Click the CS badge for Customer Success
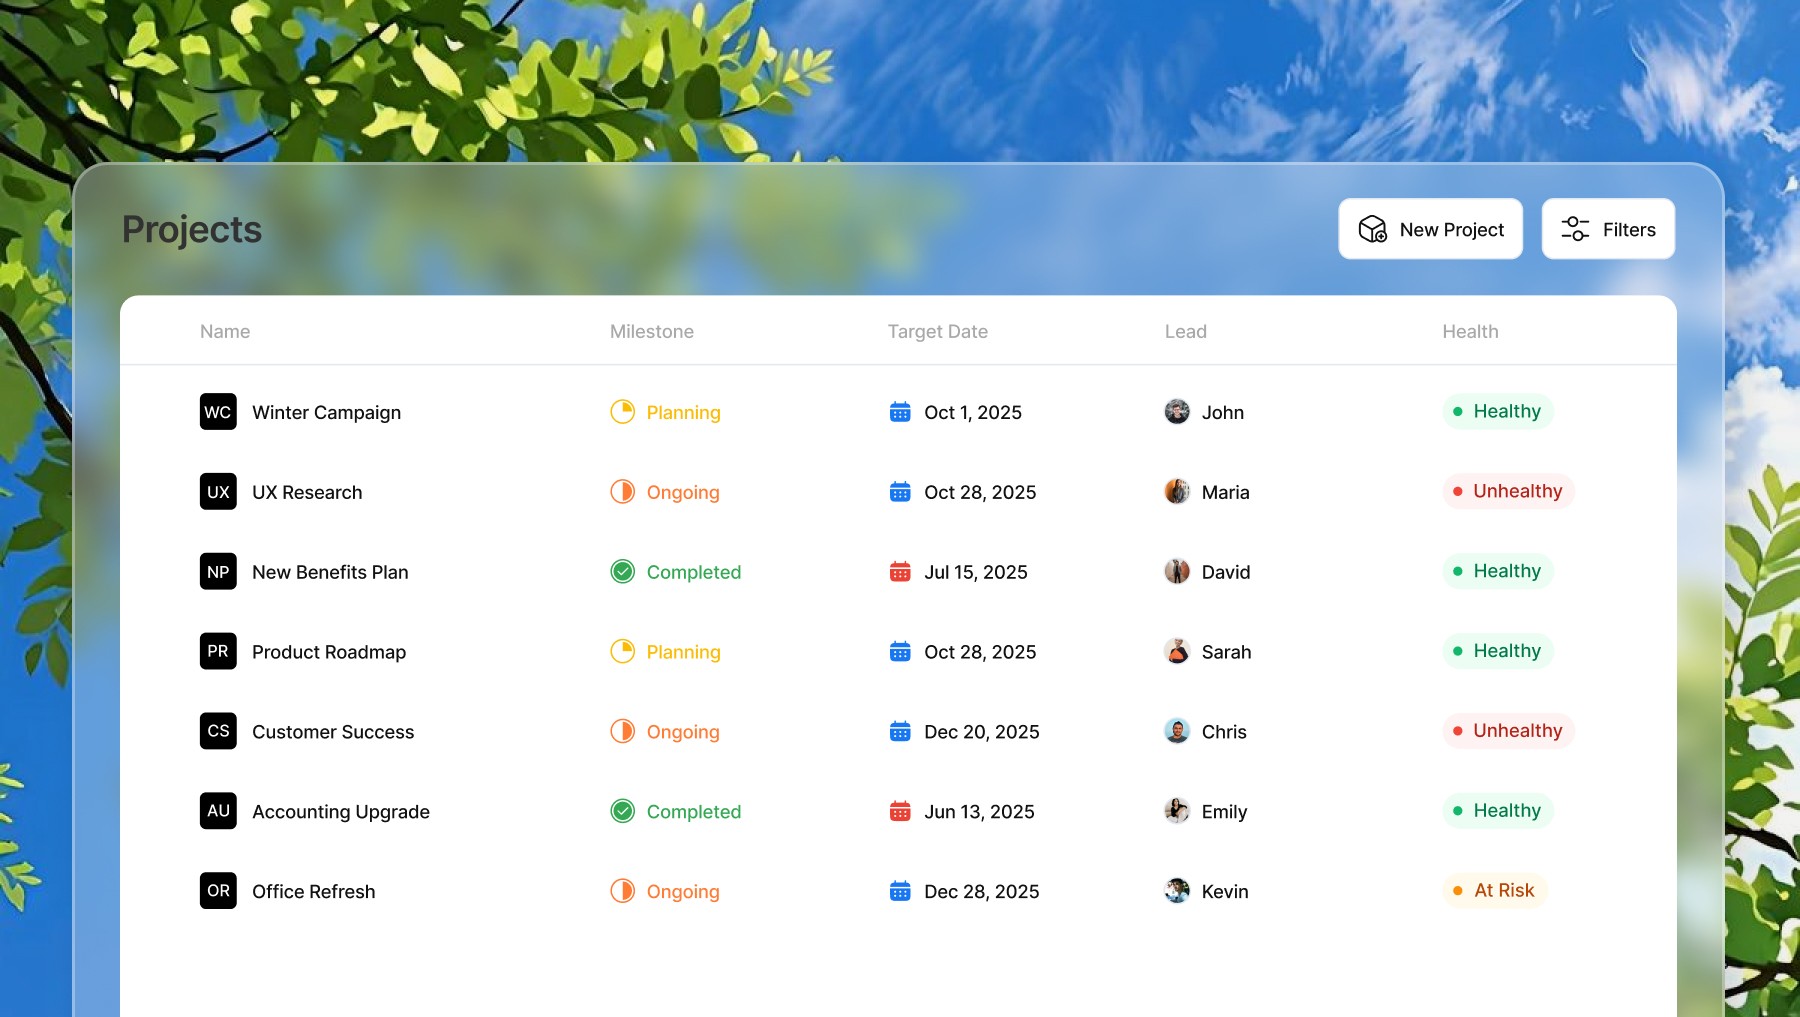Image resolution: width=1800 pixels, height=1017 pixels. pyautogui.click(x=218, y=731)
